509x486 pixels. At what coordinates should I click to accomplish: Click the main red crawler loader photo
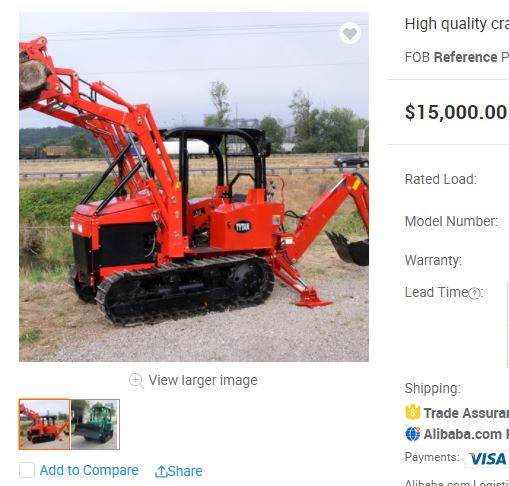194,187
